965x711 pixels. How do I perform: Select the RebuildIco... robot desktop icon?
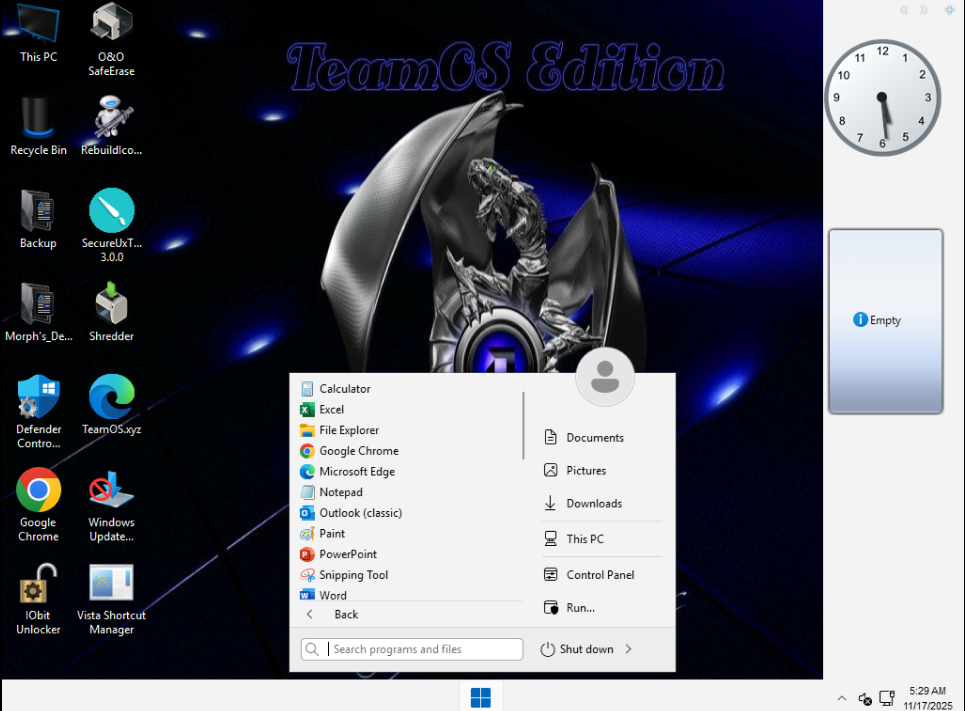coord(111,126)
